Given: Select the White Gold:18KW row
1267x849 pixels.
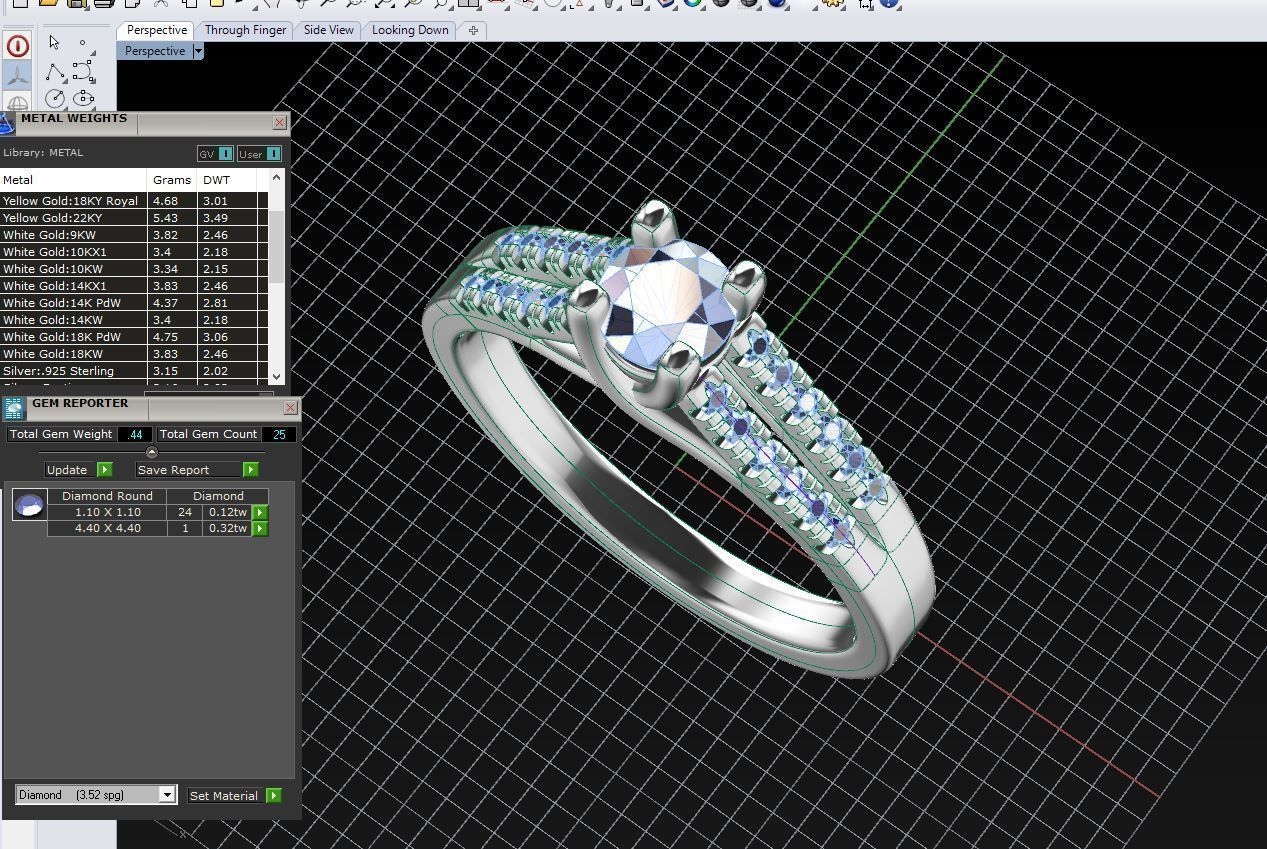Looking at the screenshot, I should coord(134,354).
